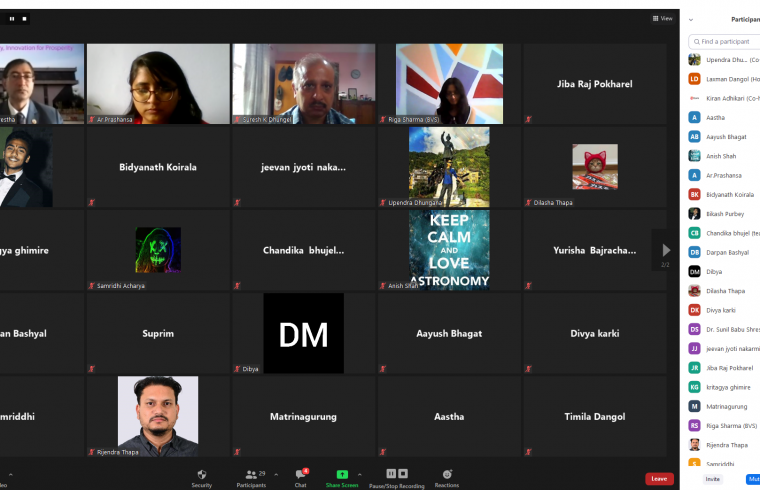Collapse the Participants side panel chevron

click(x=691, y=20)
